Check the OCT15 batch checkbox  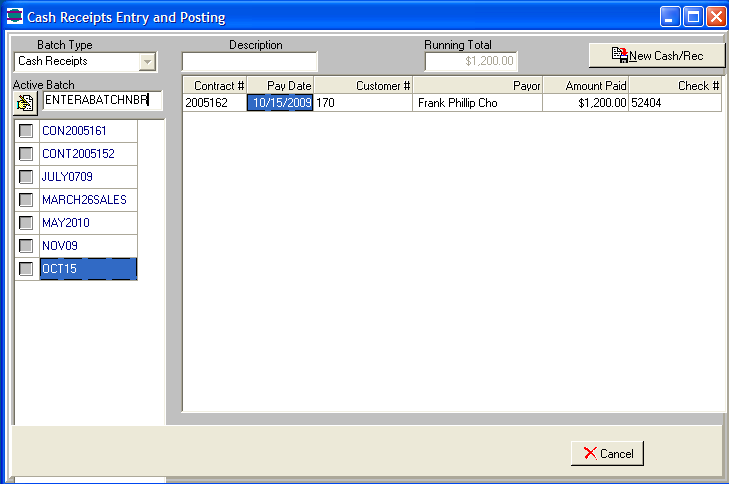pos(26,269)
